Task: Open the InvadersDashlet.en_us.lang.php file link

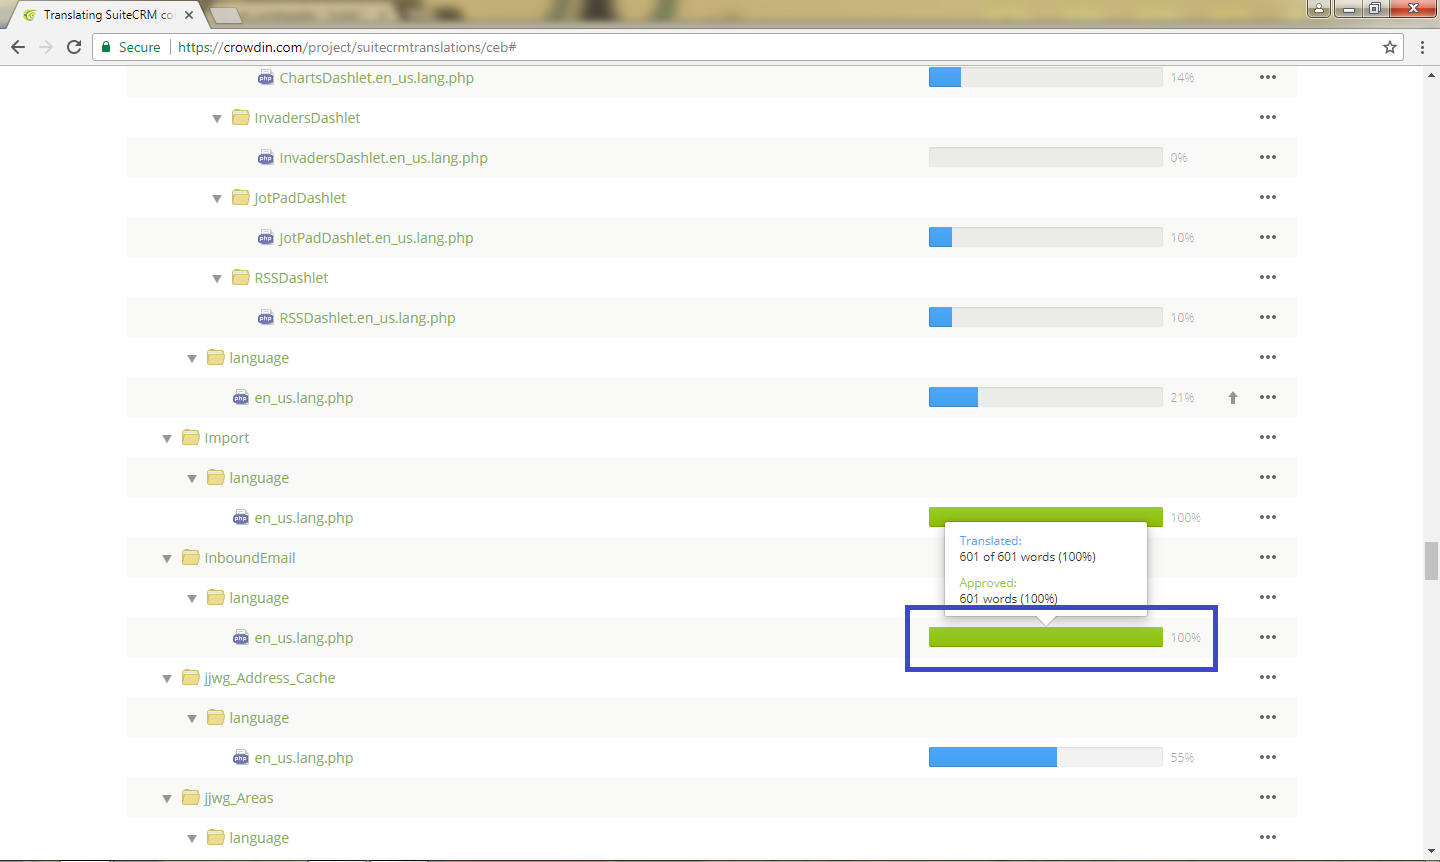Action: pos(384,158)
